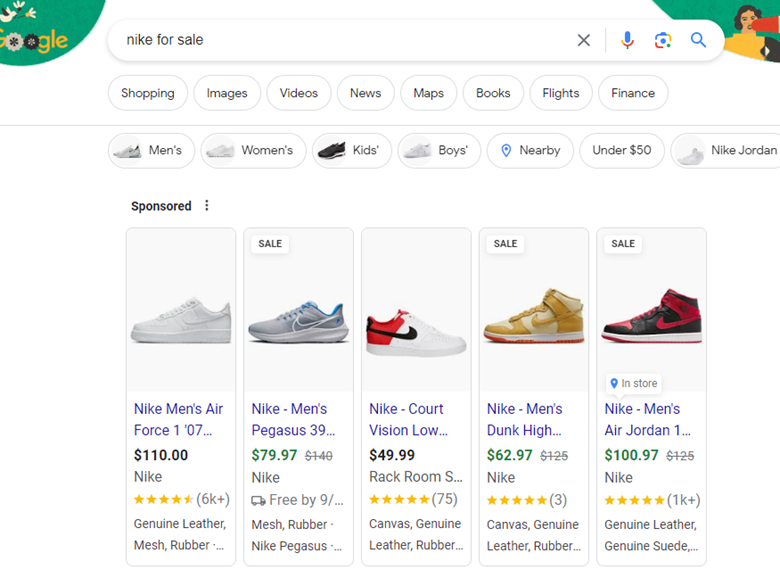Click the Free by 9/ delivery truck icon

coord(258,500)
